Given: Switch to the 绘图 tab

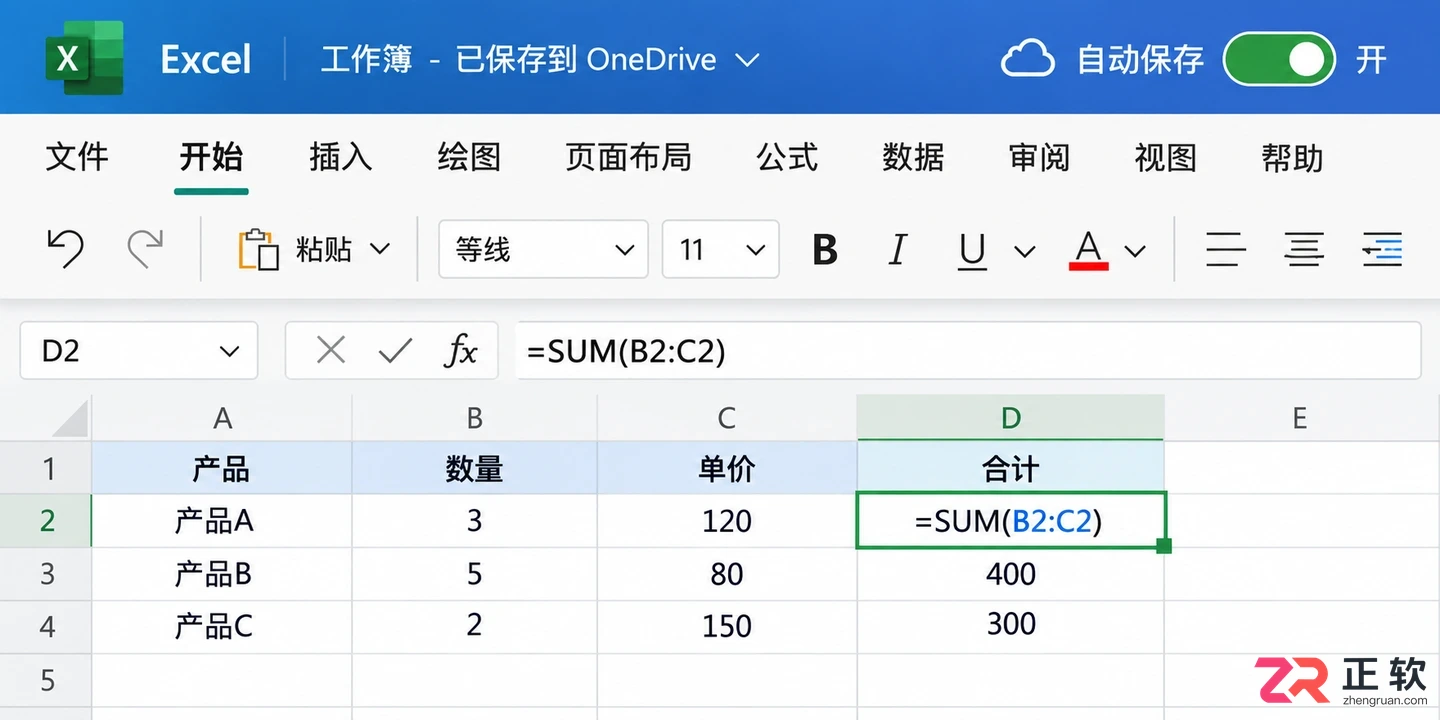Looking at the screenshot, I should 469,157.
